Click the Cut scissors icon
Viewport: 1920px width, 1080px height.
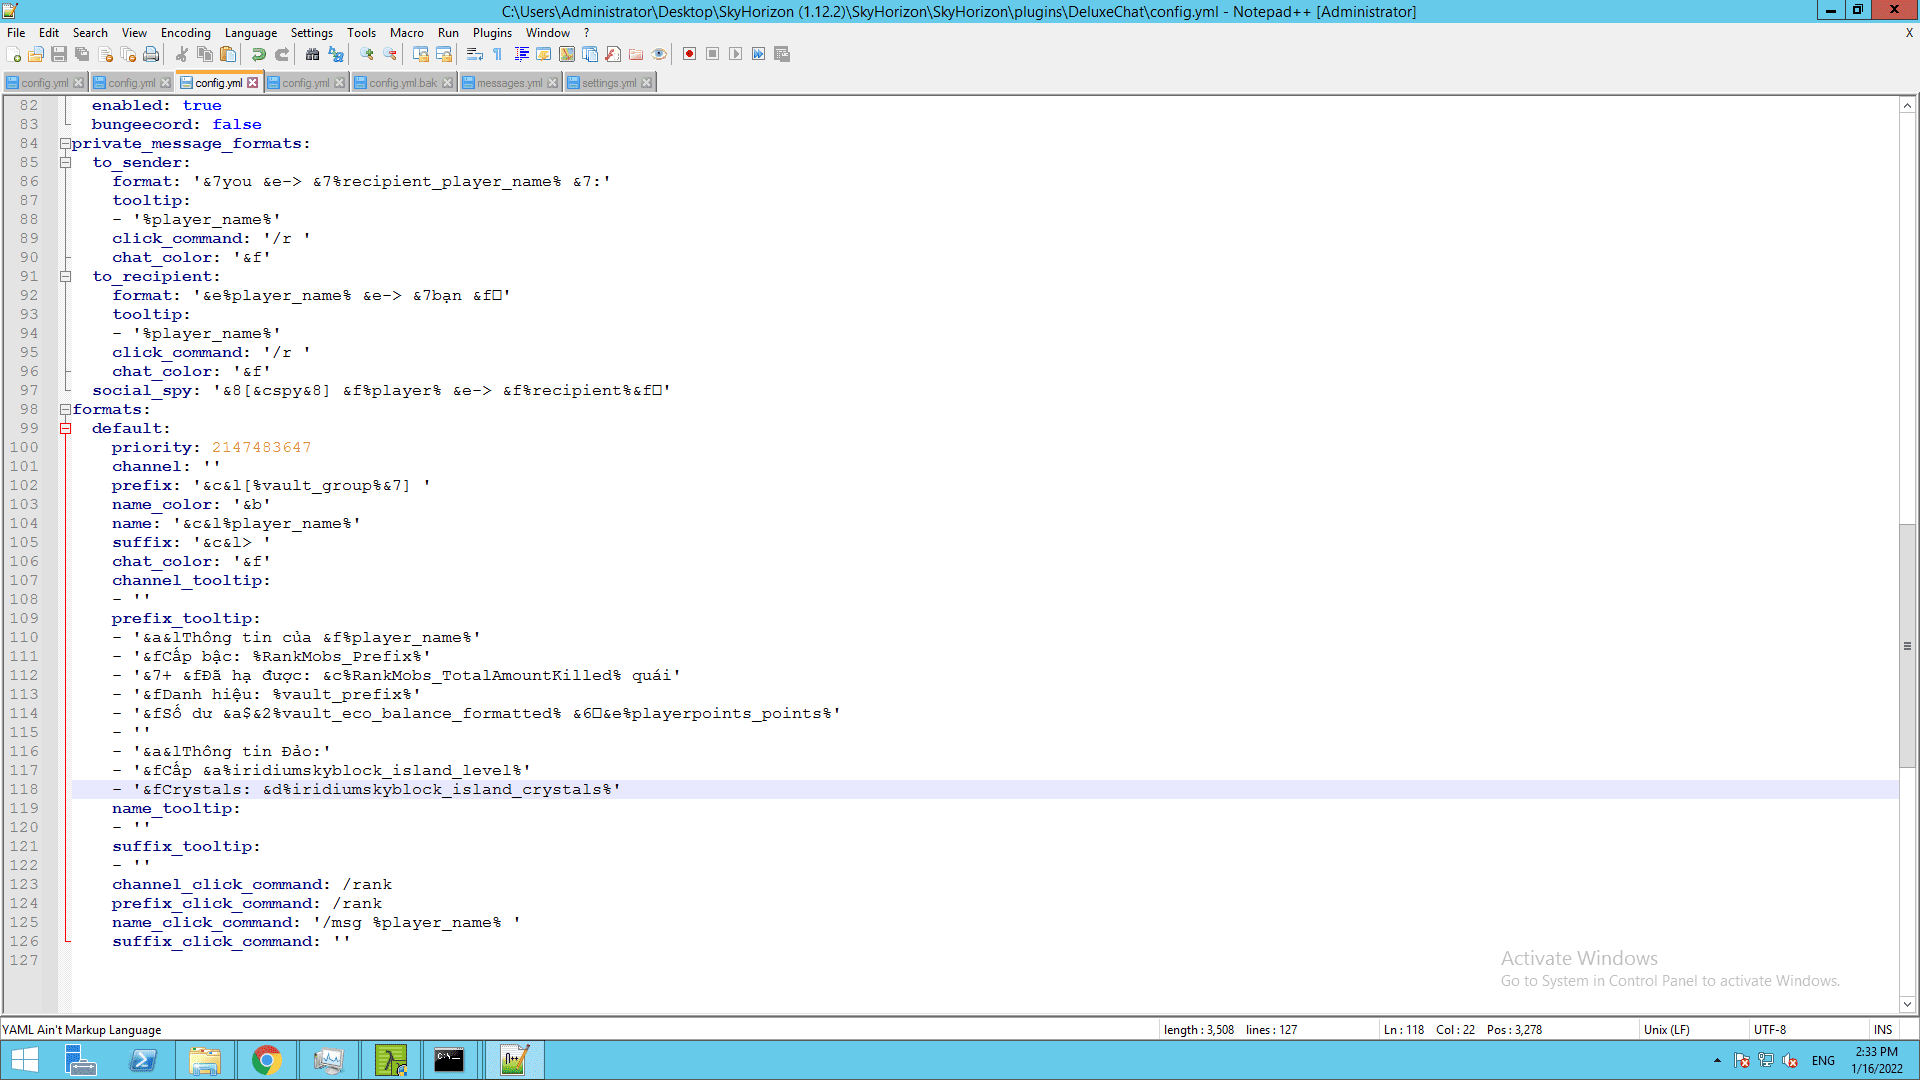tap(182, 54)
